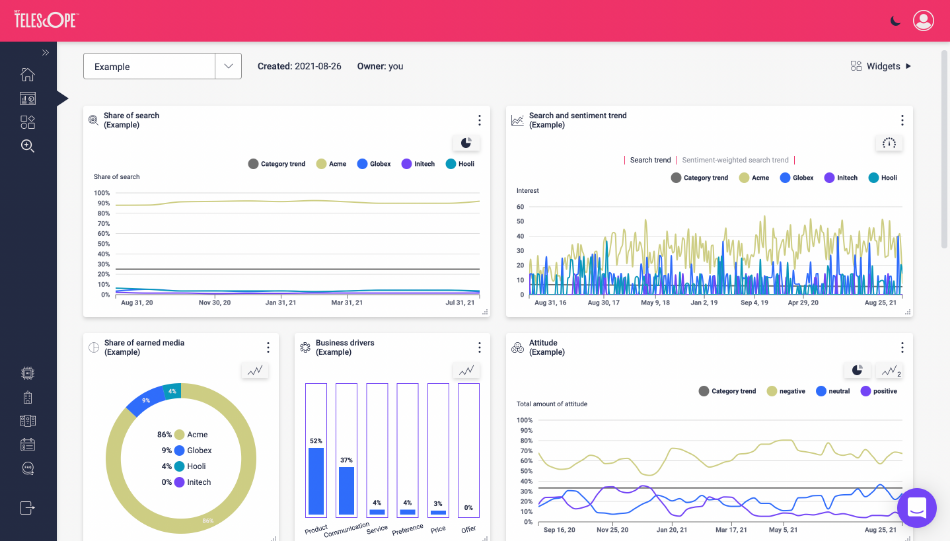The height and width of the screenshot is (541, 950).
Task: Click gauge icon in Search and sentiment trend
Action: [889, 143]
